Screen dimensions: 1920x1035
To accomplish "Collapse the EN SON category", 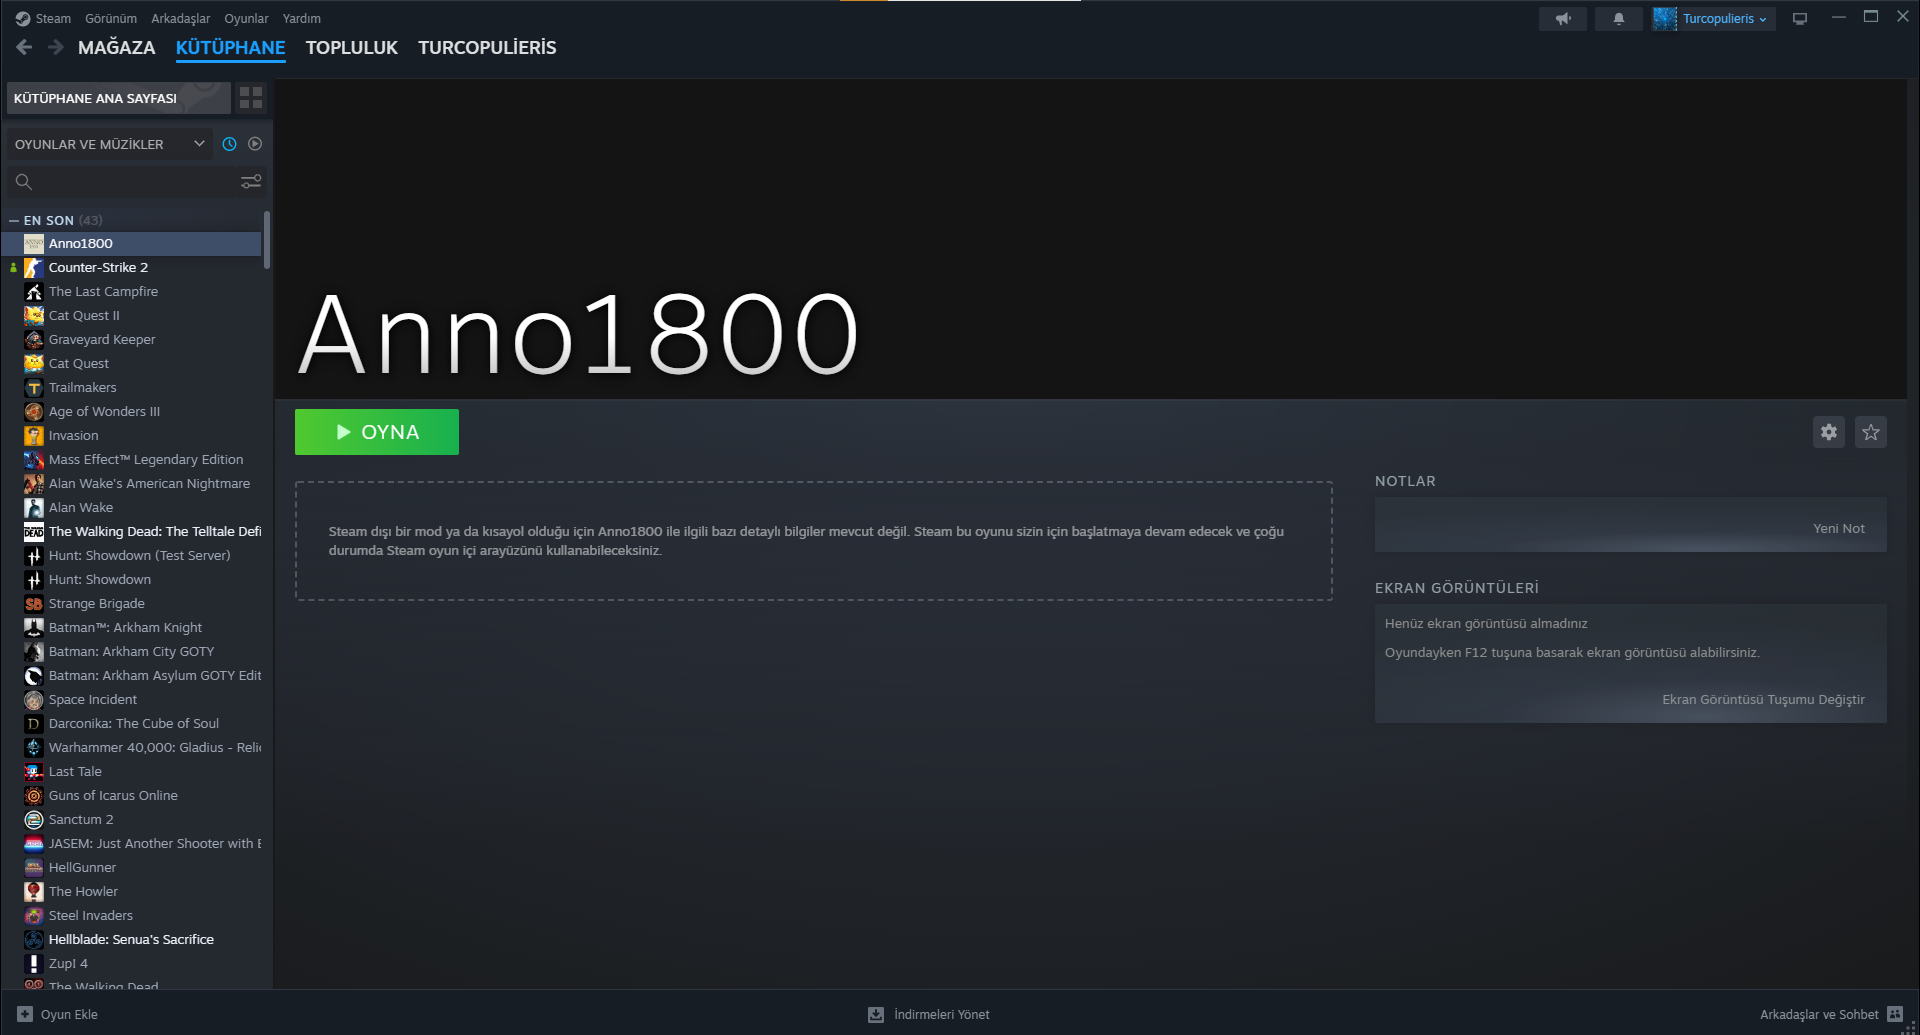I will (x=14, y=220).
